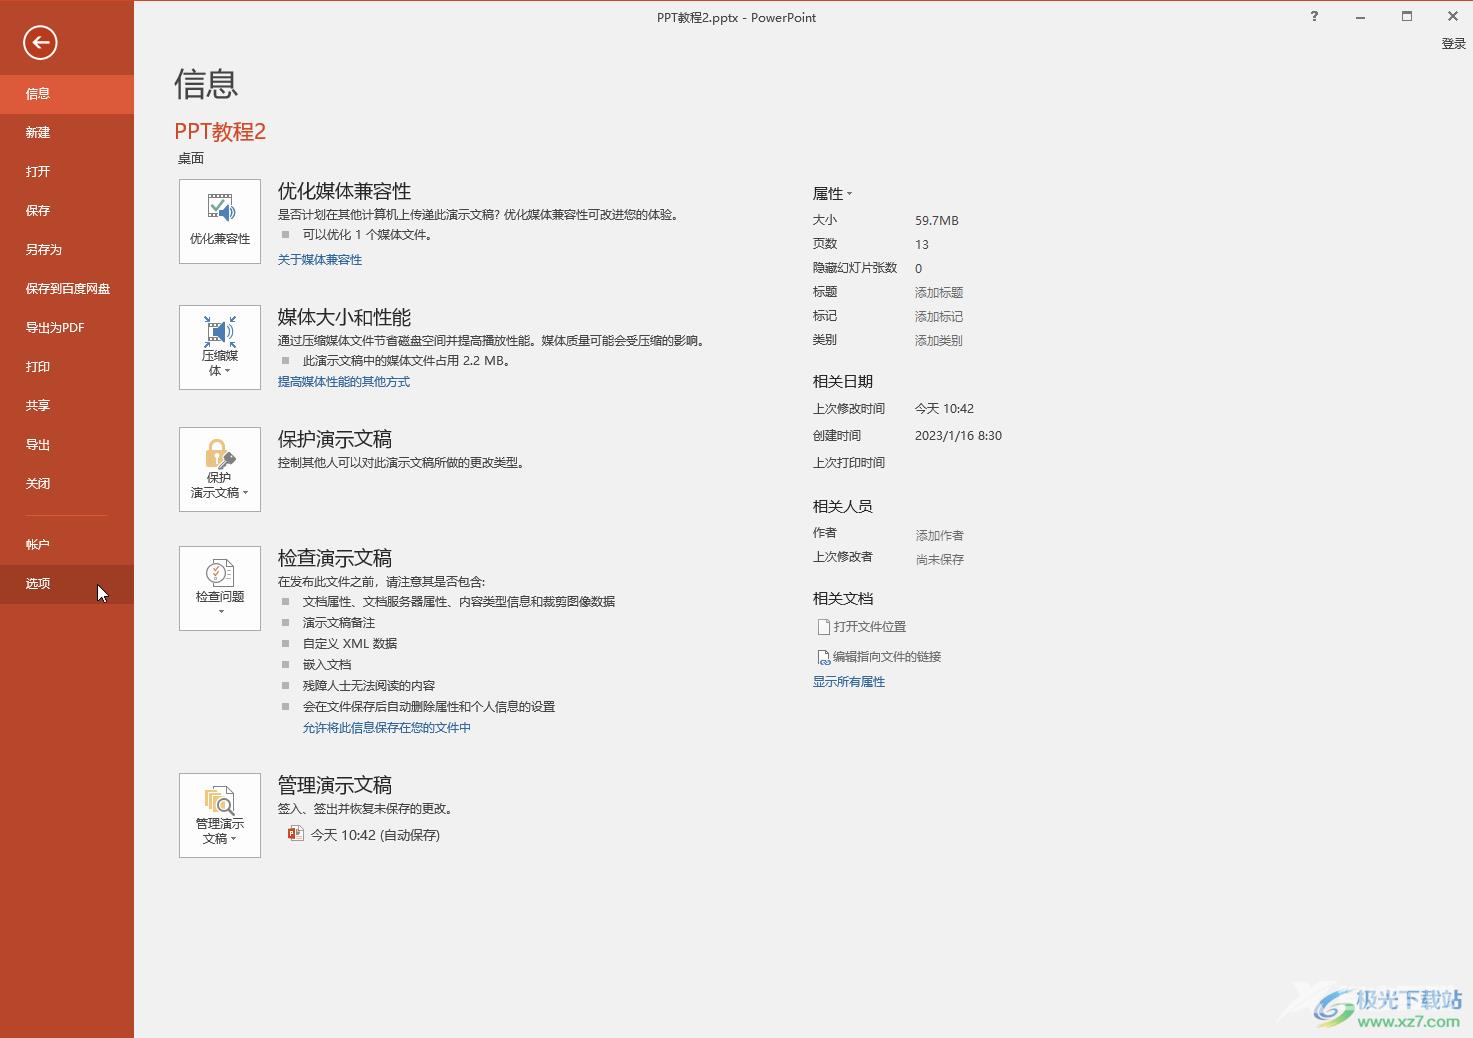Click the Optimize Compatibility media icon button
The image size is (1473, 1038).
click(x=220, y=222)
